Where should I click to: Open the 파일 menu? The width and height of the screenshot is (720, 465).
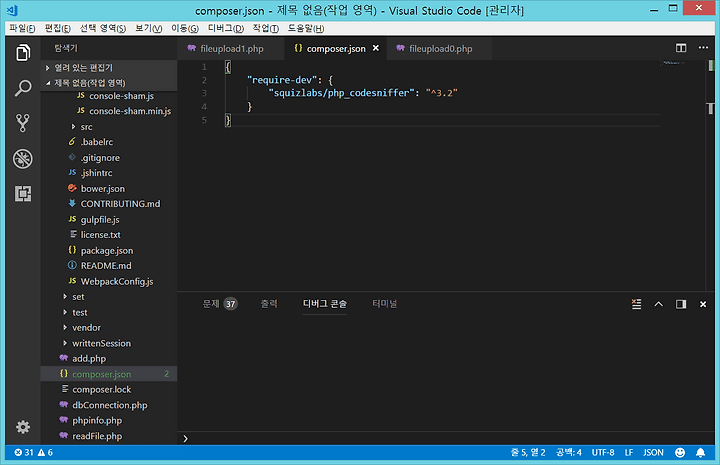22,28
